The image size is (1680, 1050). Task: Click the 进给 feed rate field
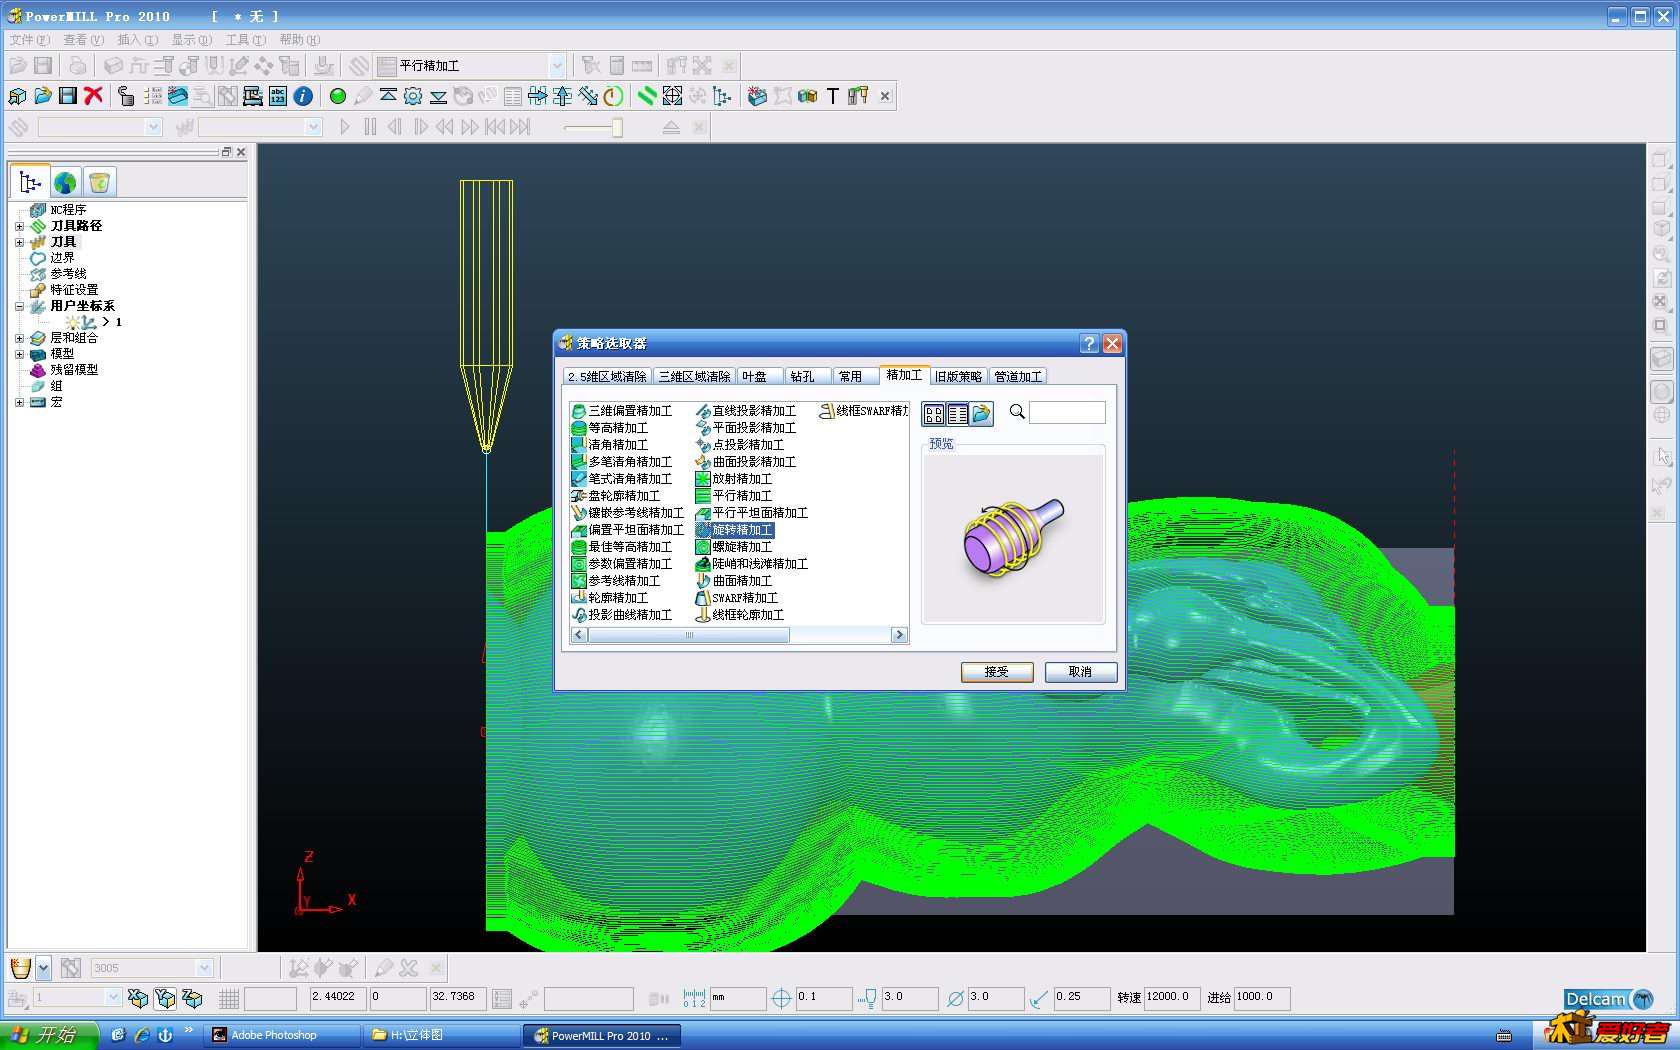[x=1262, y=997]
